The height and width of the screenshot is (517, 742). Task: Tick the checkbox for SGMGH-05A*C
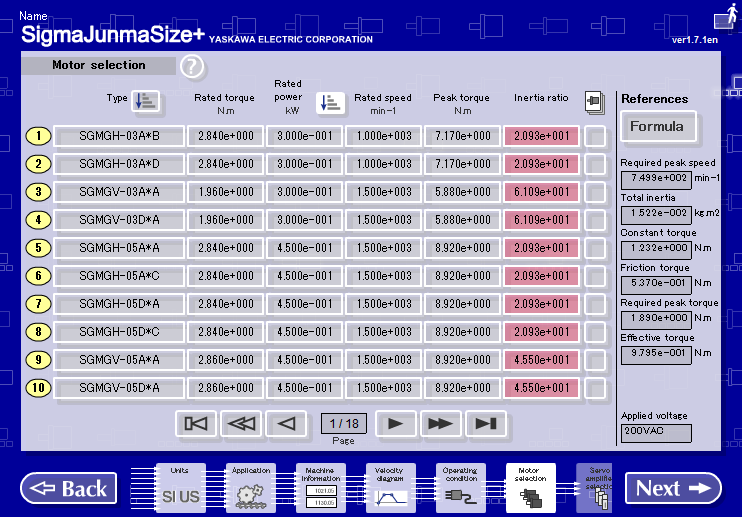click(595, 276)
